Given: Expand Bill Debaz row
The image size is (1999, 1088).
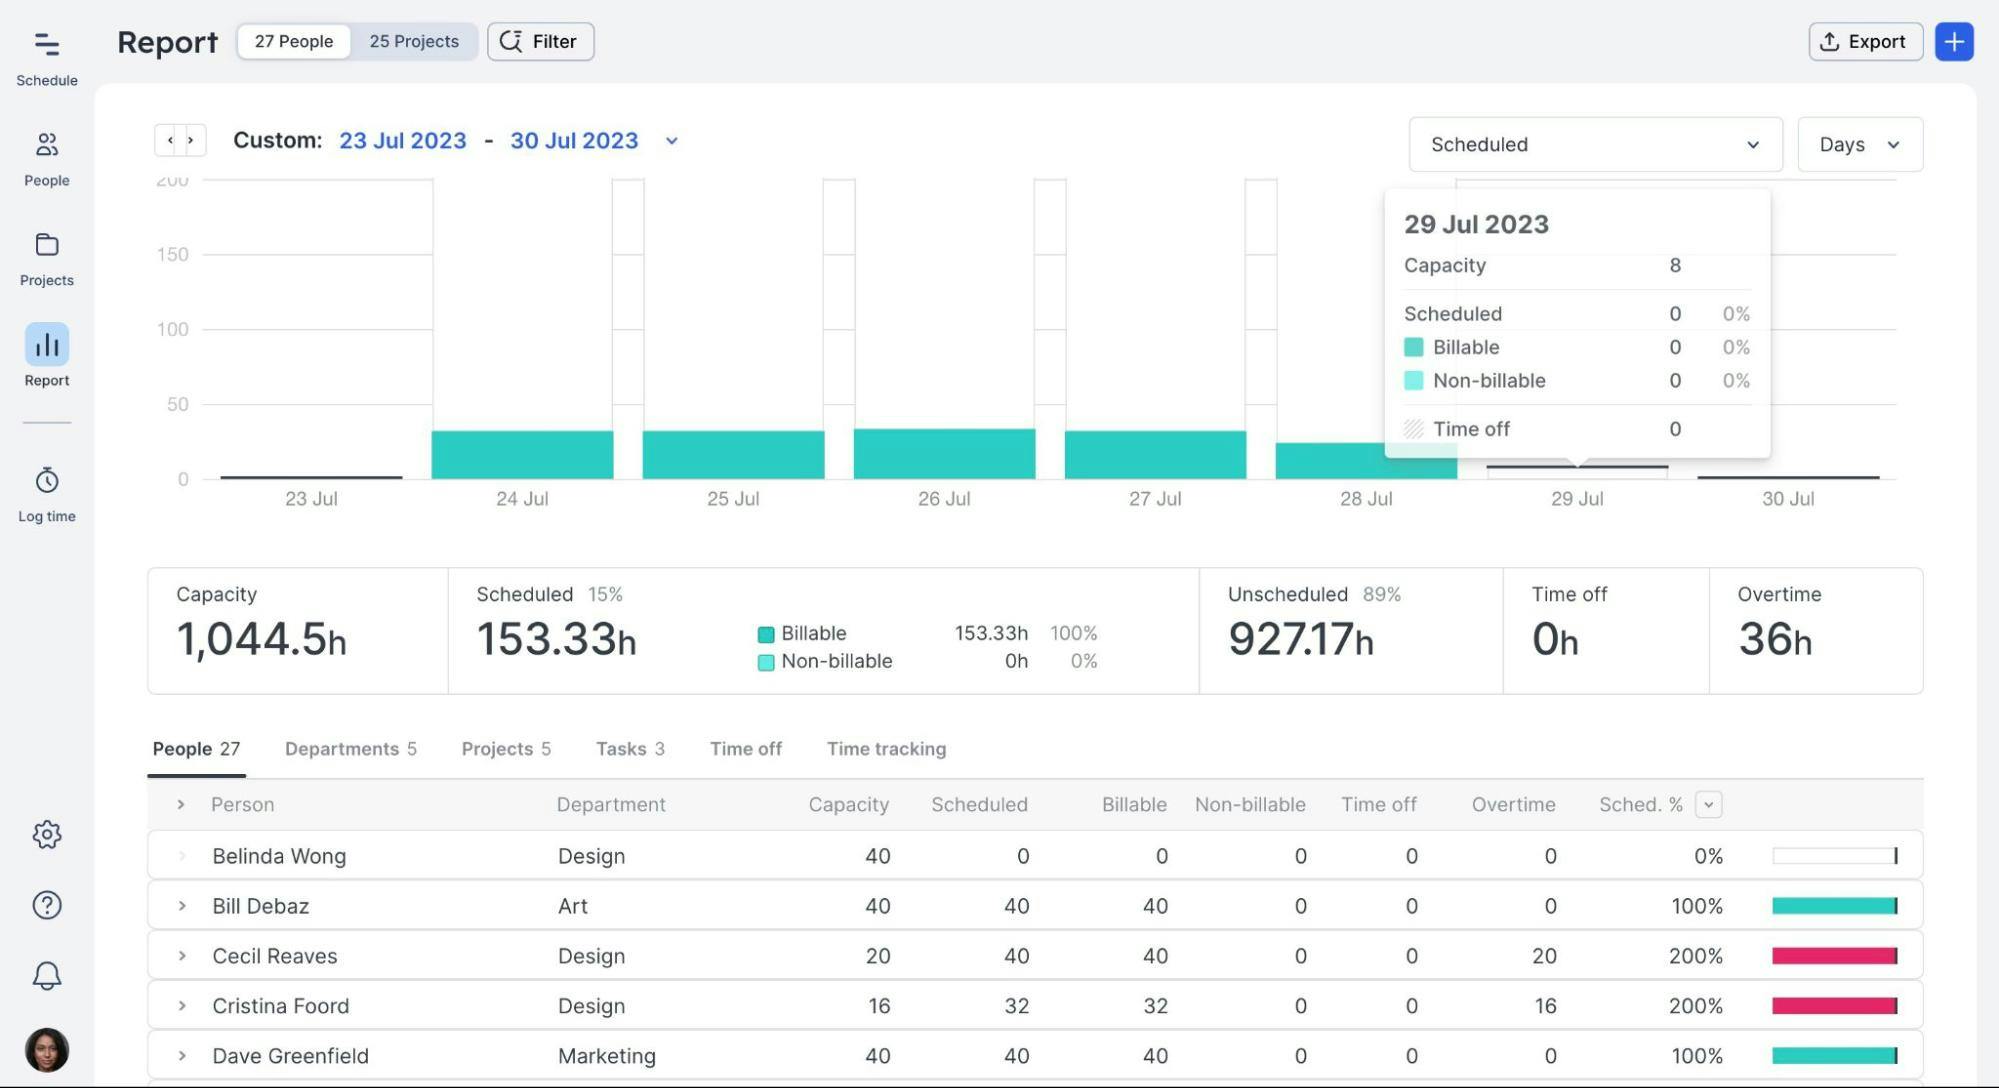Looking at the screenshot, I should [x=182, y=906].
